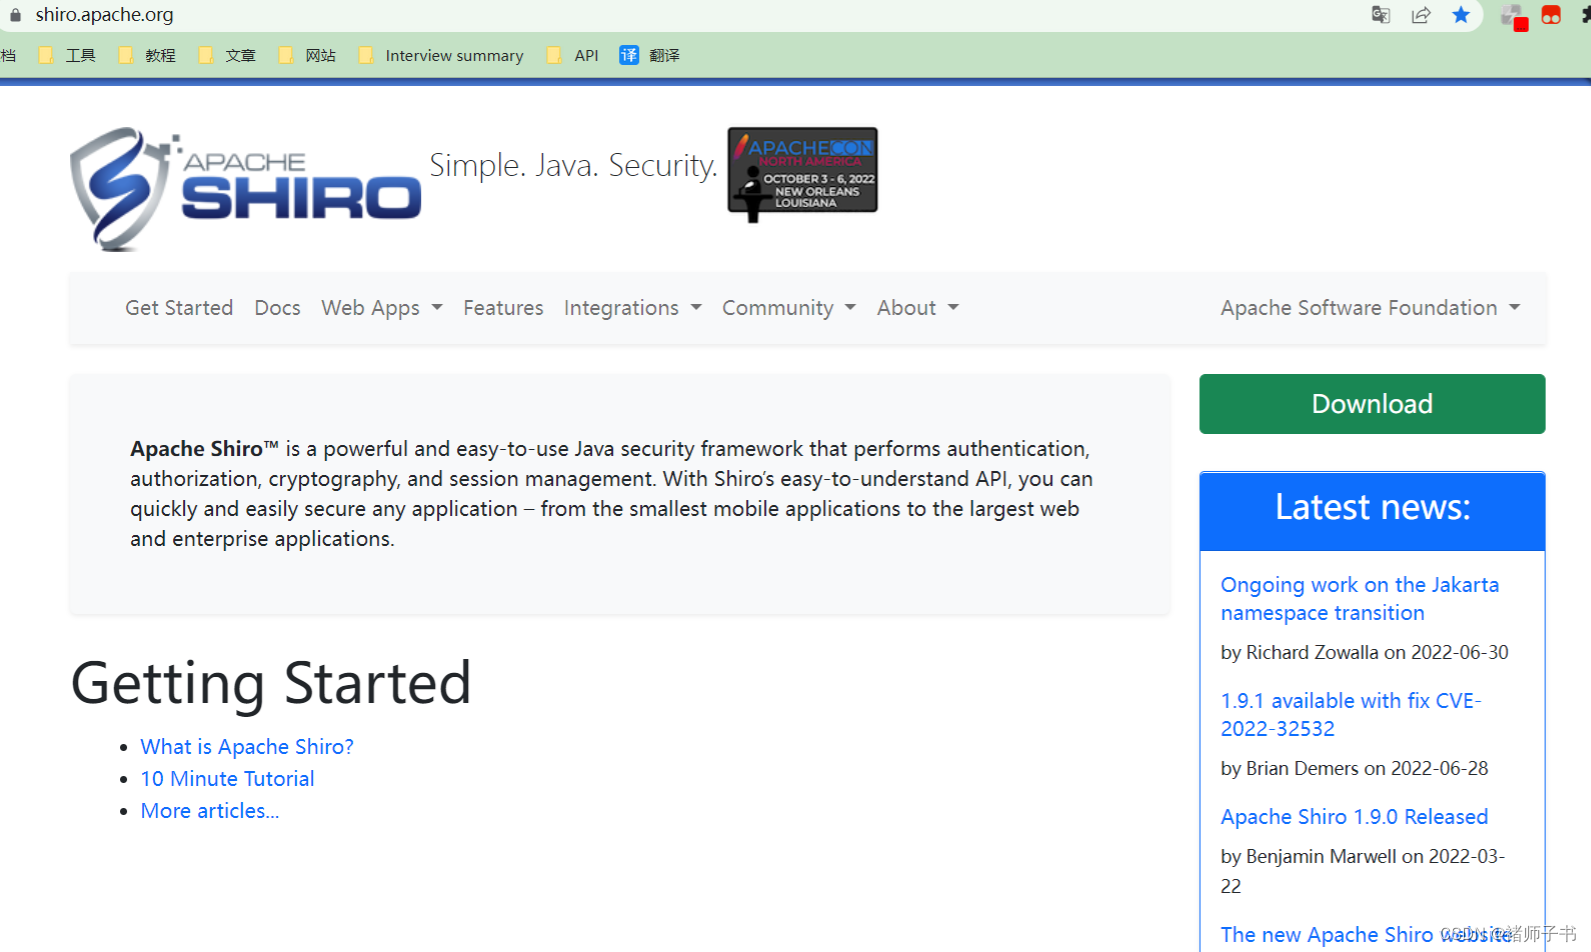Viewport: 1591px width, 952px height.
Task: Toggle the blue bookmark star
Action: pyautogui.click(x=1461, y=15)
